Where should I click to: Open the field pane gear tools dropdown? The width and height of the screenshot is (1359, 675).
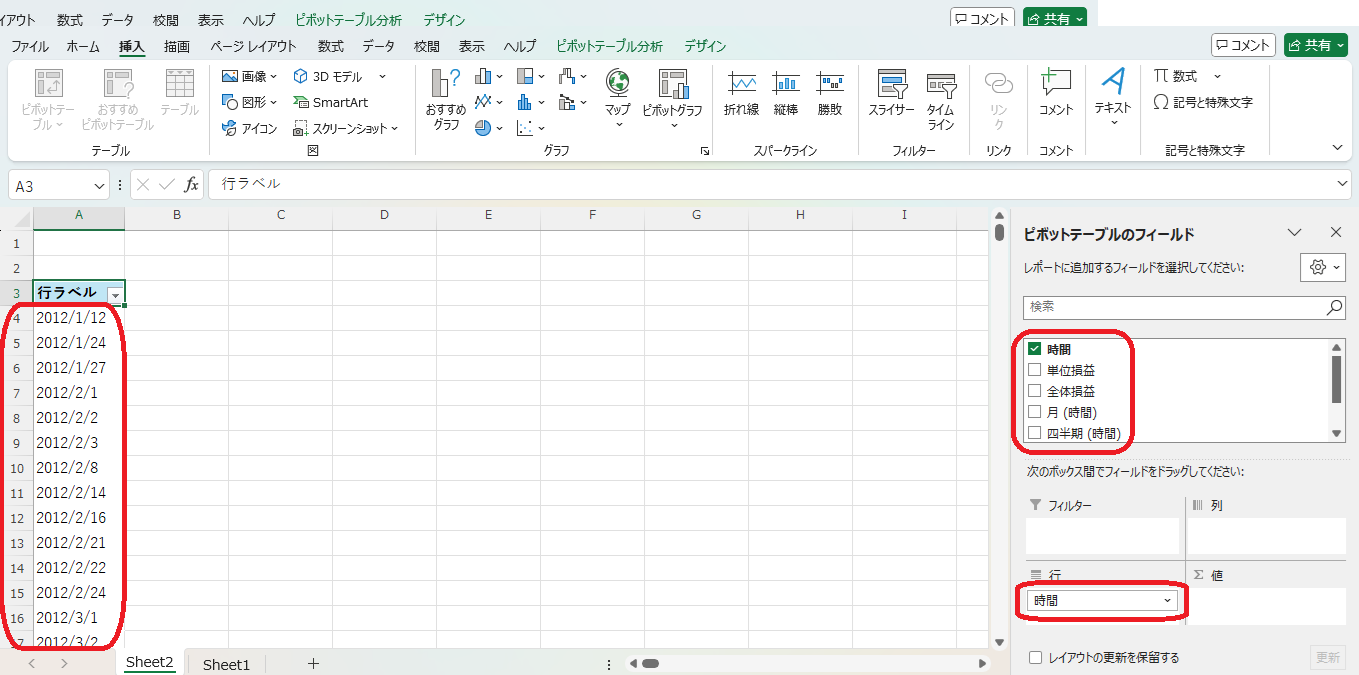click(1322, 267)
